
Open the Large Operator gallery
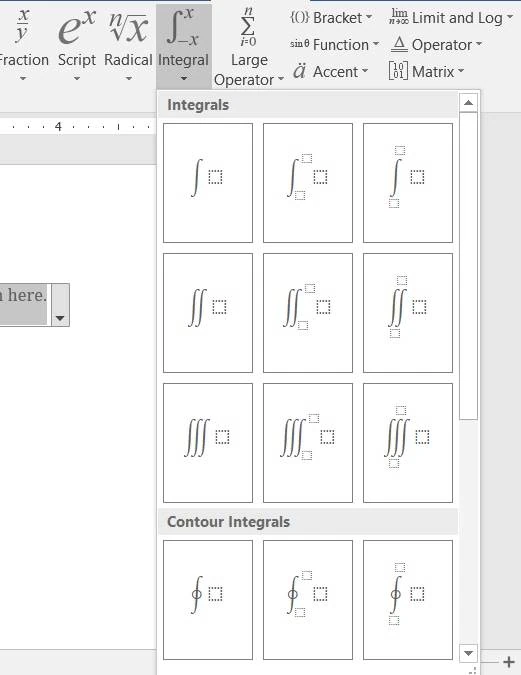point(249,46)
